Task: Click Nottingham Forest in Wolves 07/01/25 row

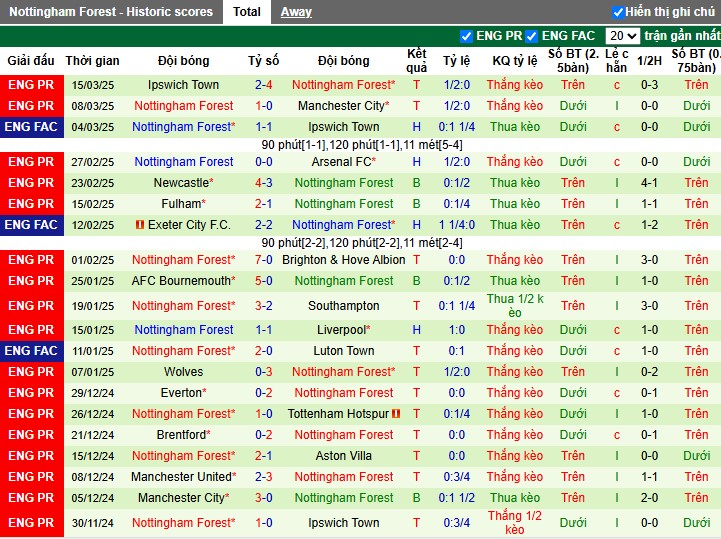Action: (343, 372)
